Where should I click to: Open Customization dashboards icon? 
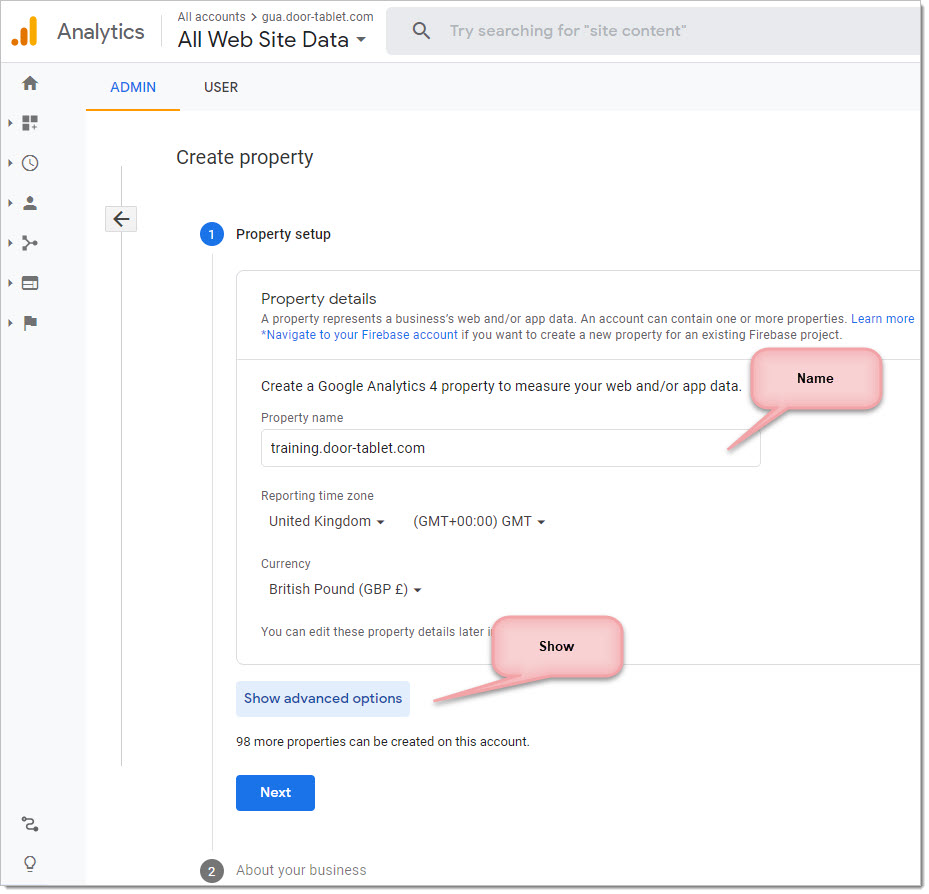click(30, 123)
